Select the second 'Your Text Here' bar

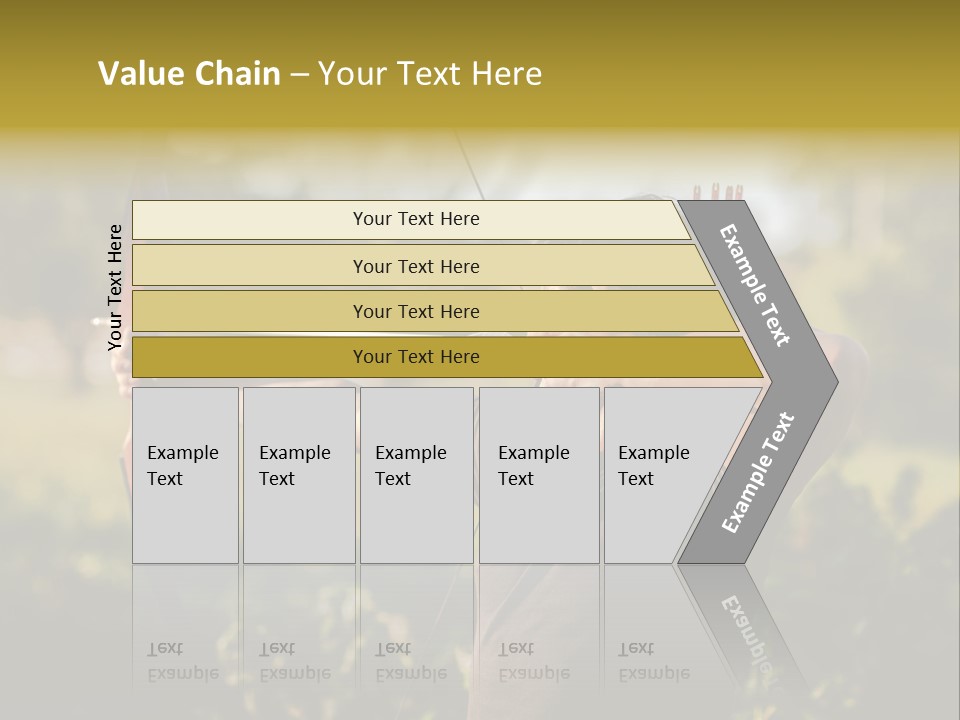(x=415, y=266)
